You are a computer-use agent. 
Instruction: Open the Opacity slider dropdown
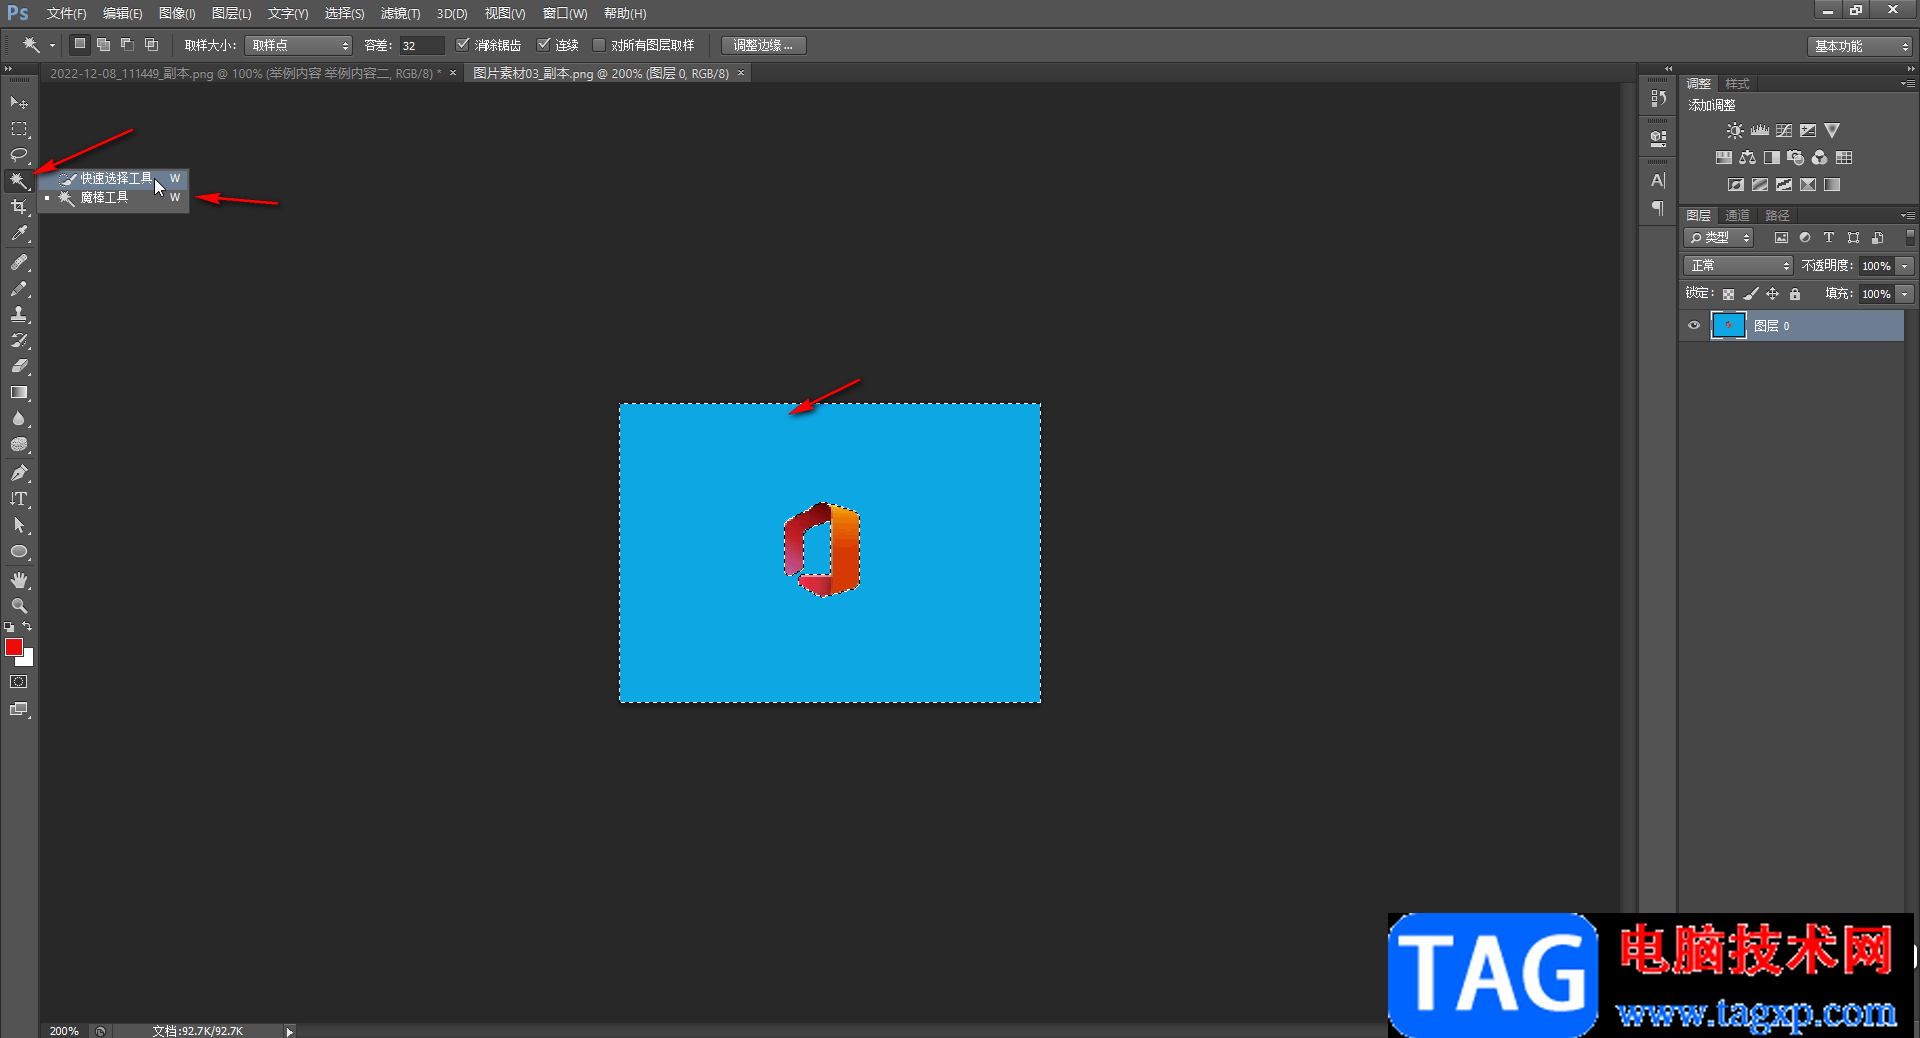[x=1905, y=266]
